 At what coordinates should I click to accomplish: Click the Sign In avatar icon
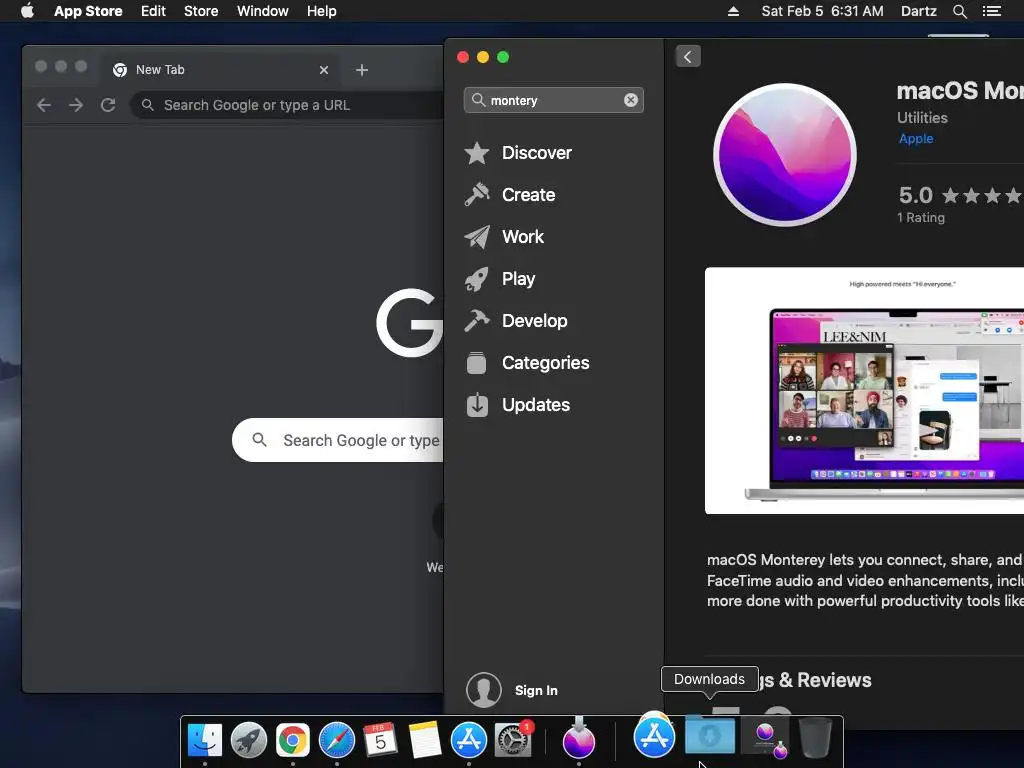coord(483,690)
